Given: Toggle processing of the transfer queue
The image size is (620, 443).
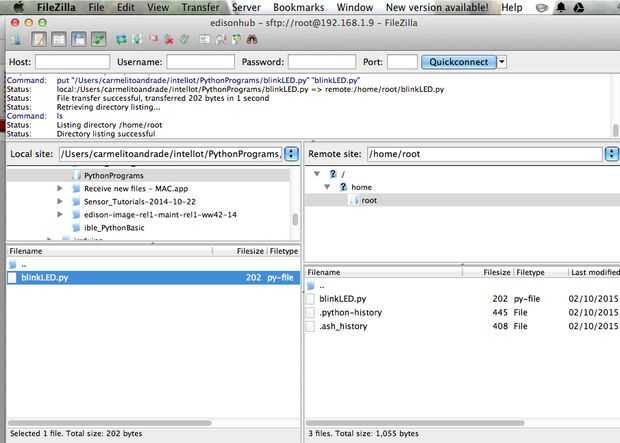Looking at the screenshot, I should 138,40.
